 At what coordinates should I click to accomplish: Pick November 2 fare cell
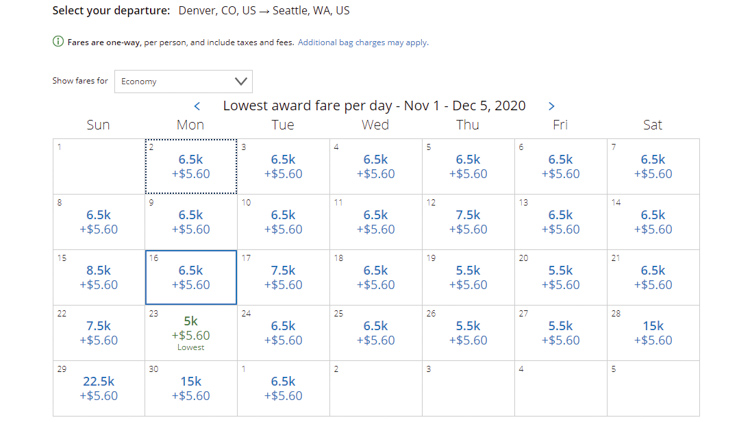coord(191,166)
